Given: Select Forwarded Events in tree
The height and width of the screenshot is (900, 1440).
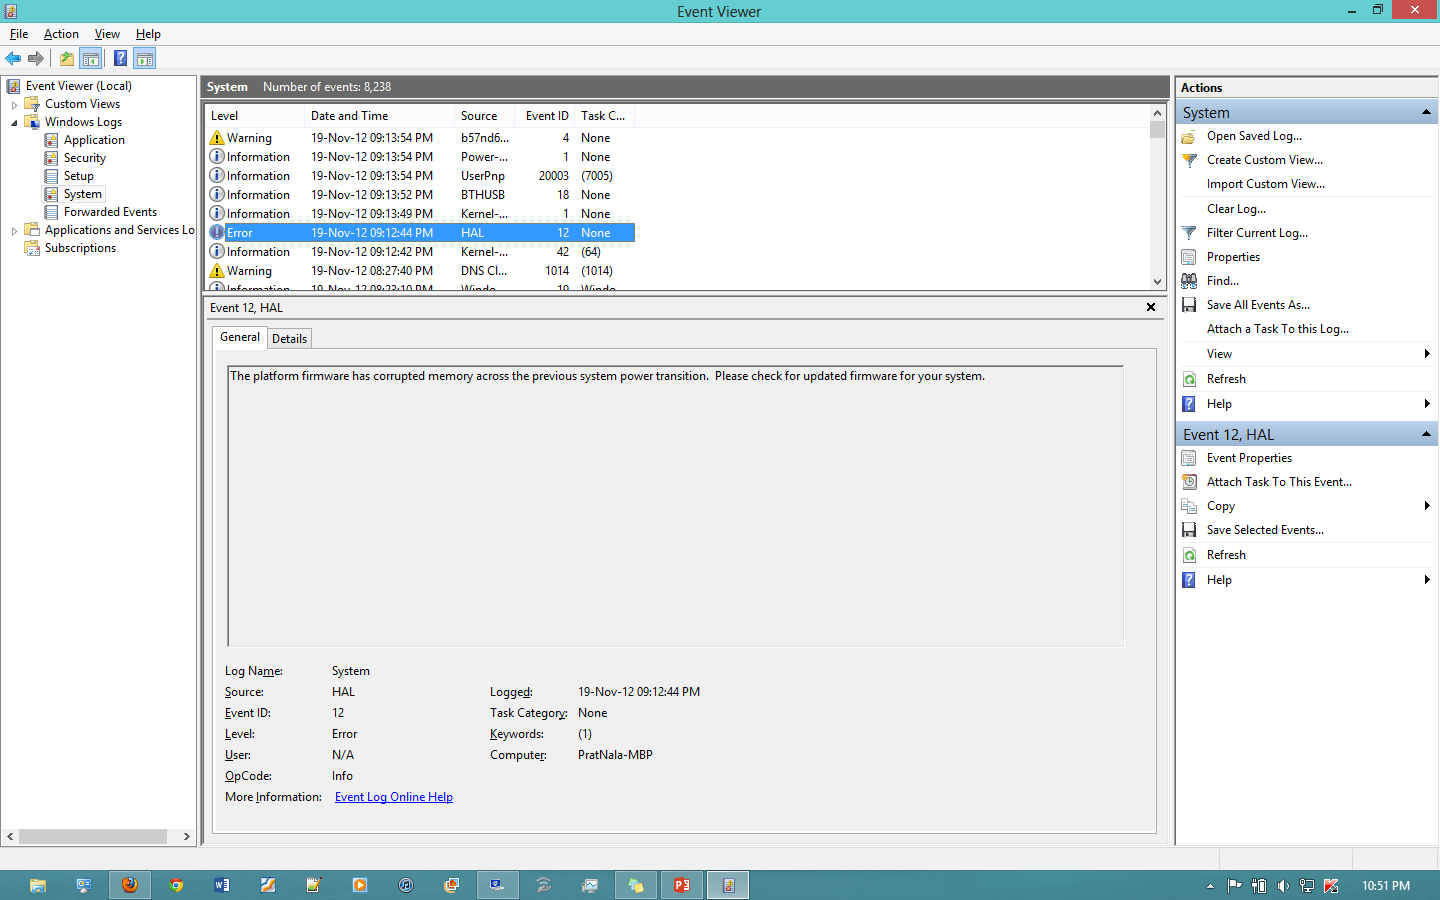Looking at the screenshot, I should pos(110,212).
